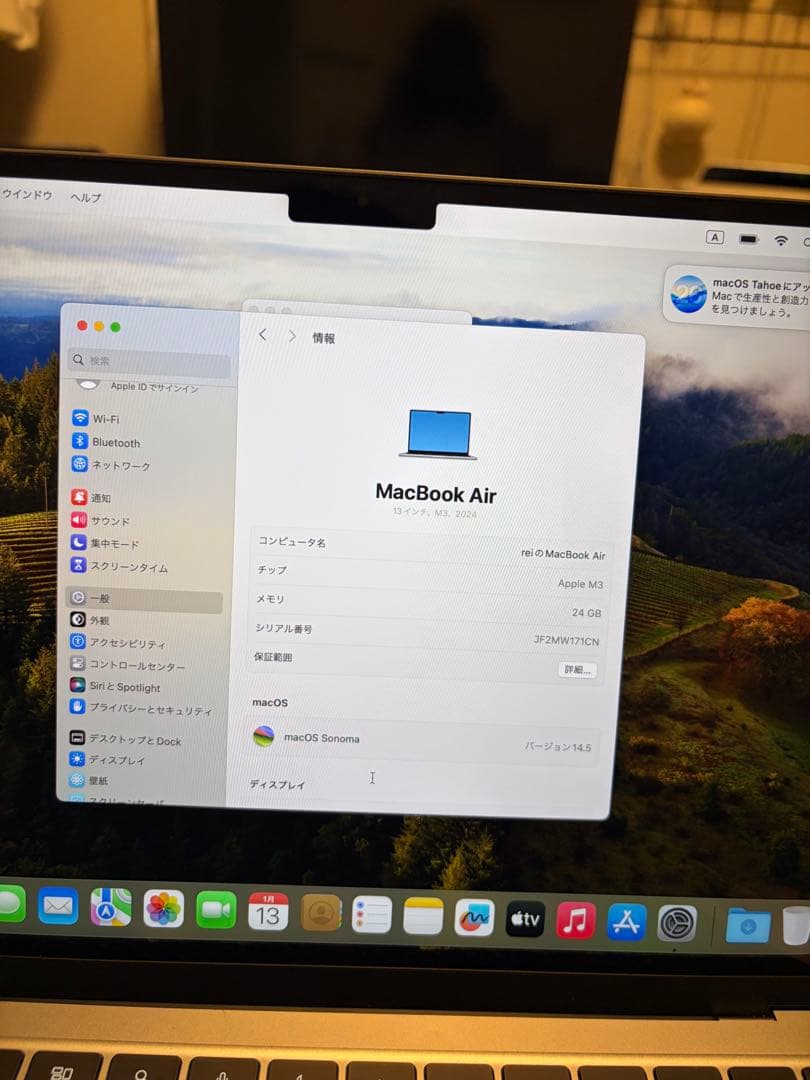Click the back chevron above the info pane
810x1080 pixels.
coord(262,336)
